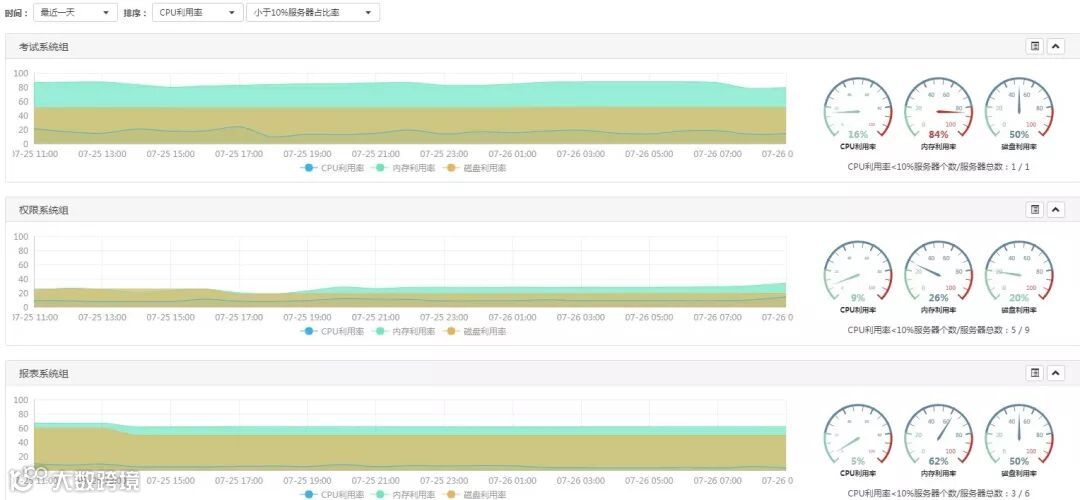The image size is (1080, 500).
Task: Collapse the 考试系统组 panel
Action: (x=1056, y=46)
